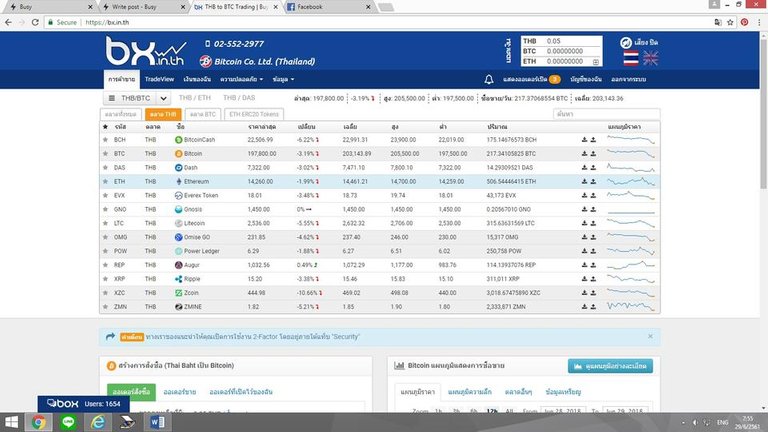Click the deposit icon in BCH row
The image size is (768, 432).
(x=584, y=140)
